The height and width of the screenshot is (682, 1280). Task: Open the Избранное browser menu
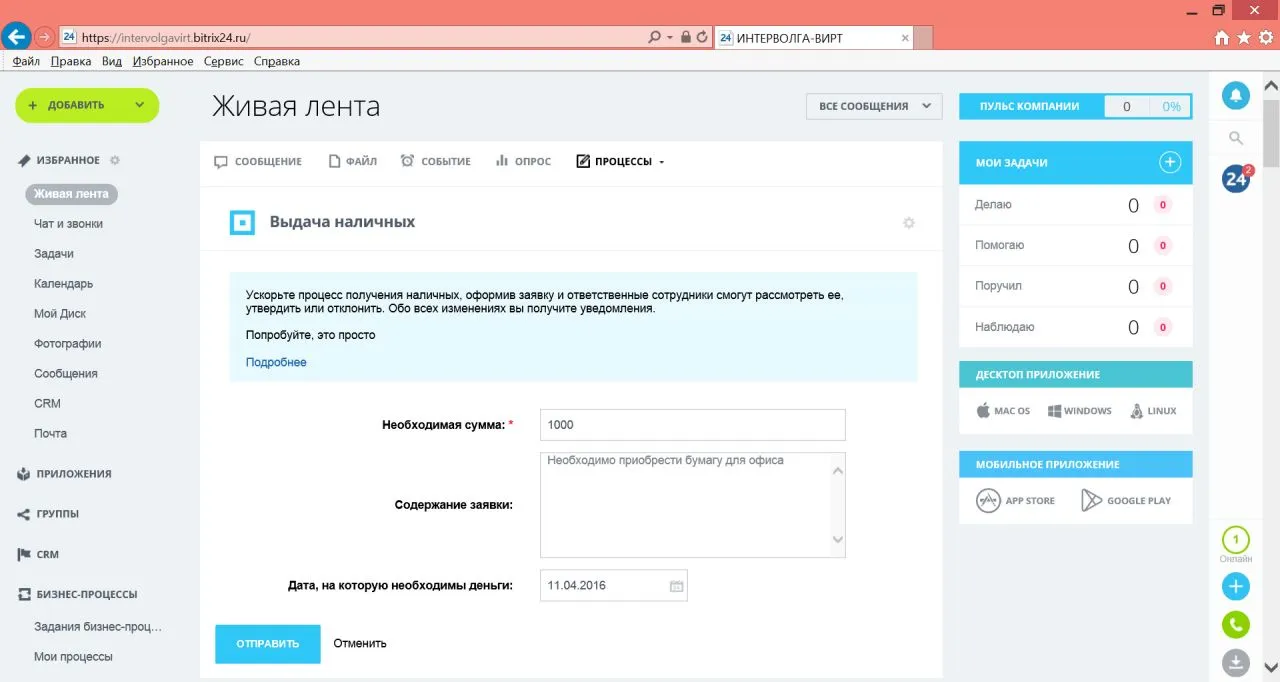(x=162, y=61)
